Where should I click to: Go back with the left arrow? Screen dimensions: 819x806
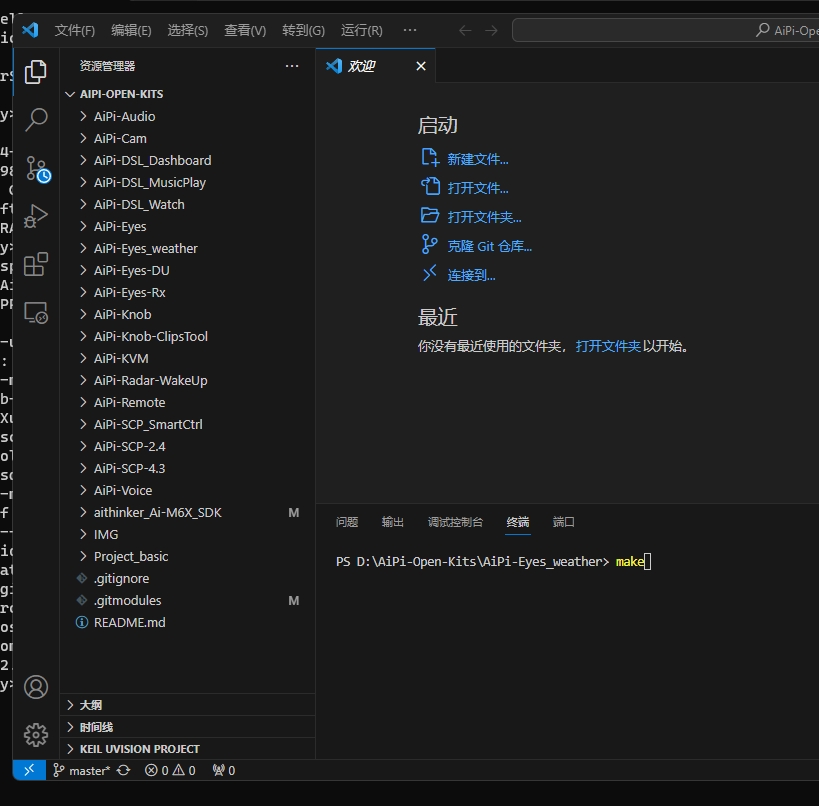pyautogui.click(x=465, y=30)
